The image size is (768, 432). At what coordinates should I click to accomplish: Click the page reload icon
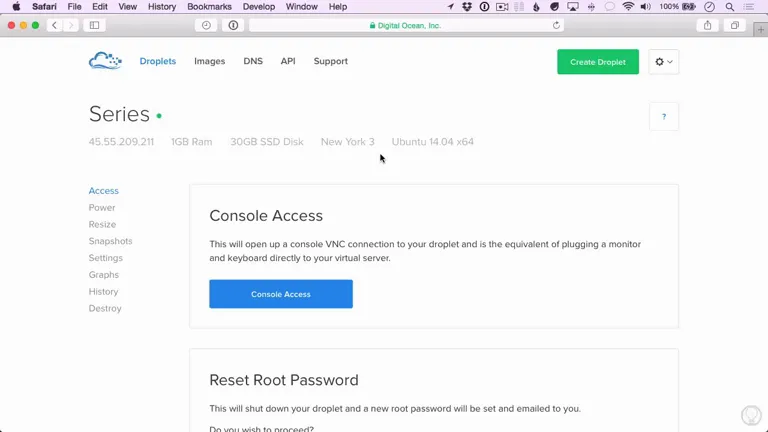pyautogui.click(x=556, y=25)
